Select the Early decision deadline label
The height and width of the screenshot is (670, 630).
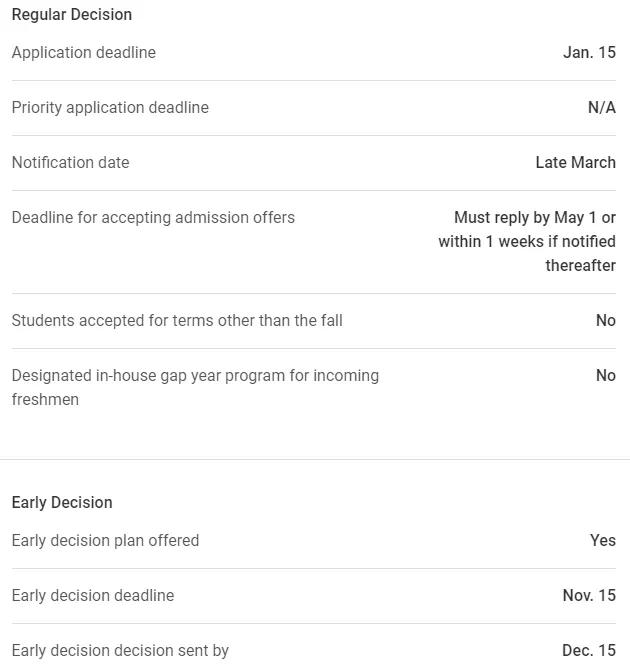(x=93, y=596)
